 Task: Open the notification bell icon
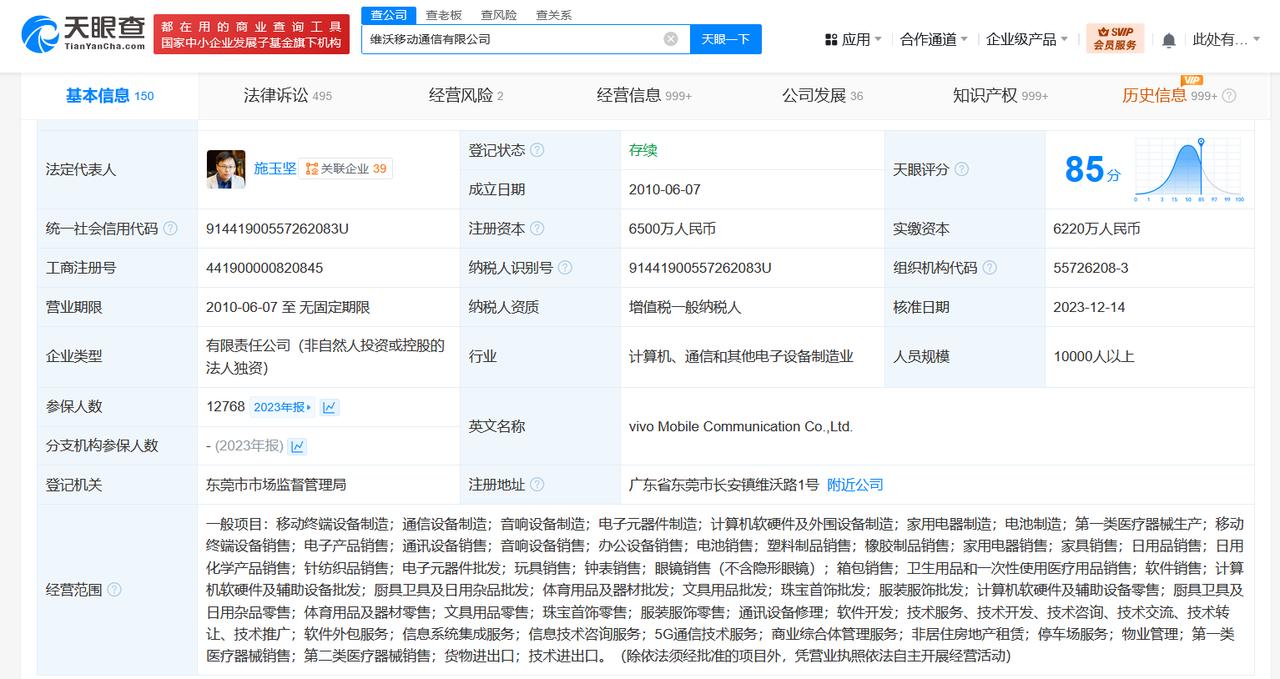tap(1169, 40)
